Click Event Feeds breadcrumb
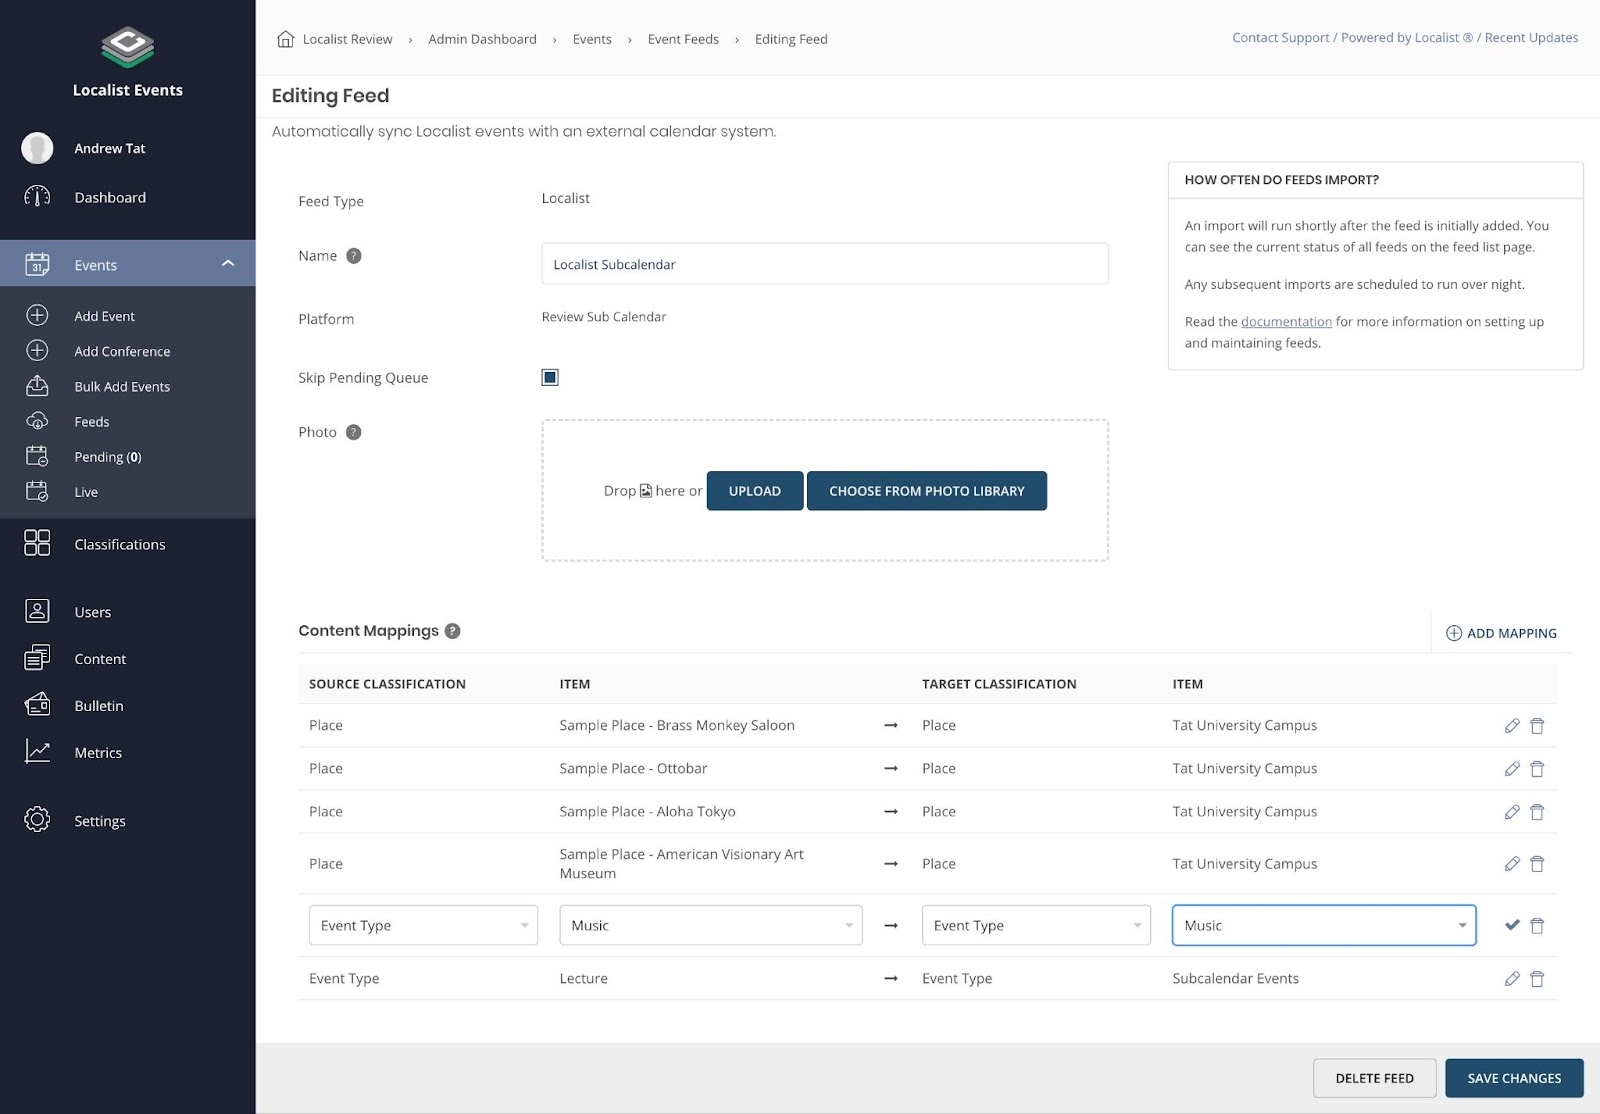The height and width of the screenshot is (1114, 1600). [x=683, y=39]
